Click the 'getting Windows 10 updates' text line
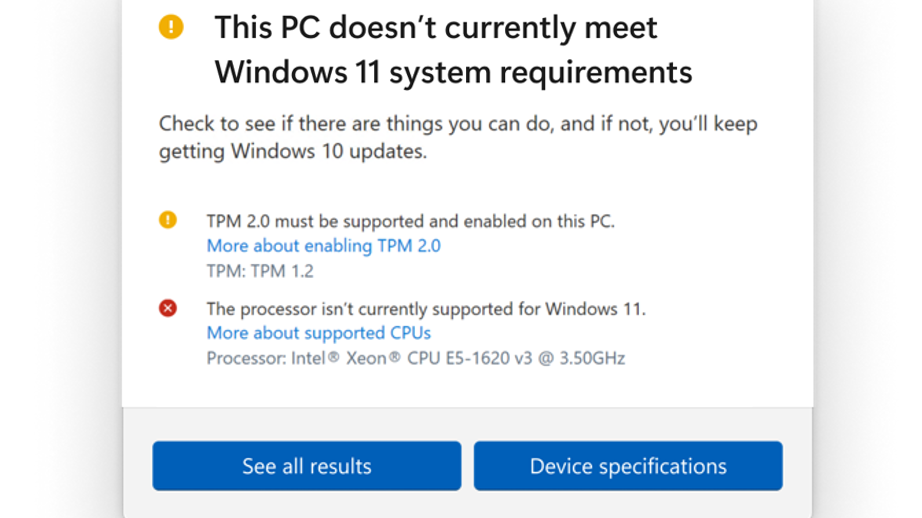 tap(293, 152)
